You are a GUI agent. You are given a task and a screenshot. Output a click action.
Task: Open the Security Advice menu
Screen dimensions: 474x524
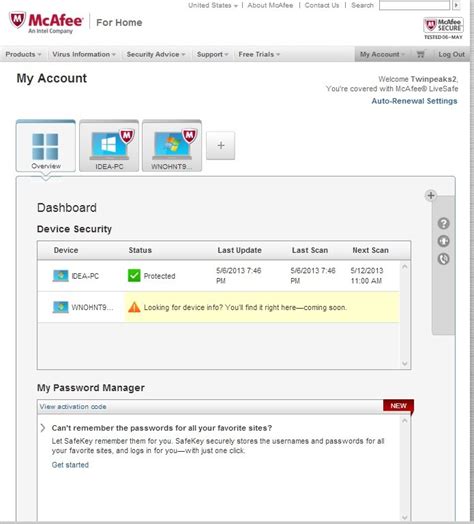coord(155,54)
